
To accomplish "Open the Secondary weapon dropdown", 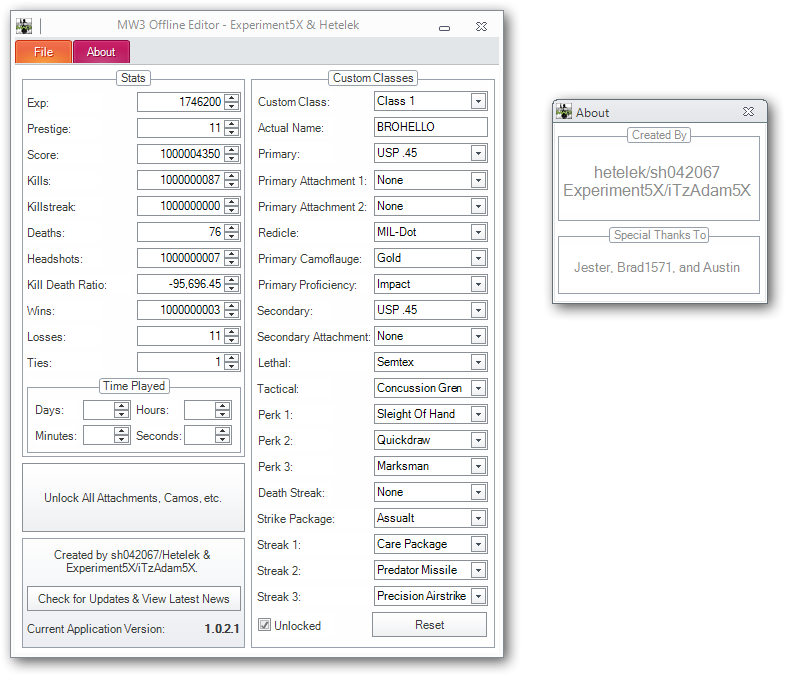I will click(x=478, y=310).
